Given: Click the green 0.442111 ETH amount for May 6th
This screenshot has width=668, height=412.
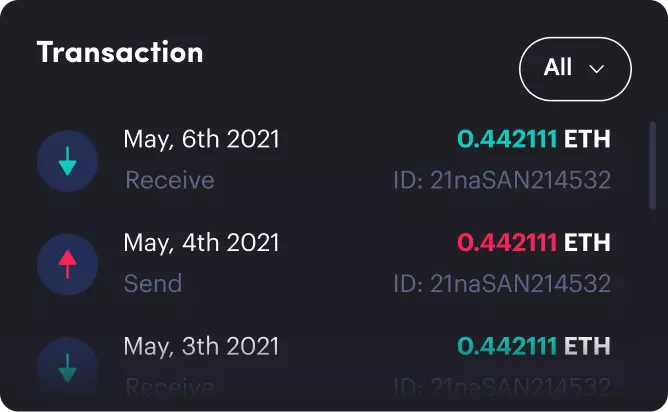Looking at the screenshot, I should (x=533, y=139).
